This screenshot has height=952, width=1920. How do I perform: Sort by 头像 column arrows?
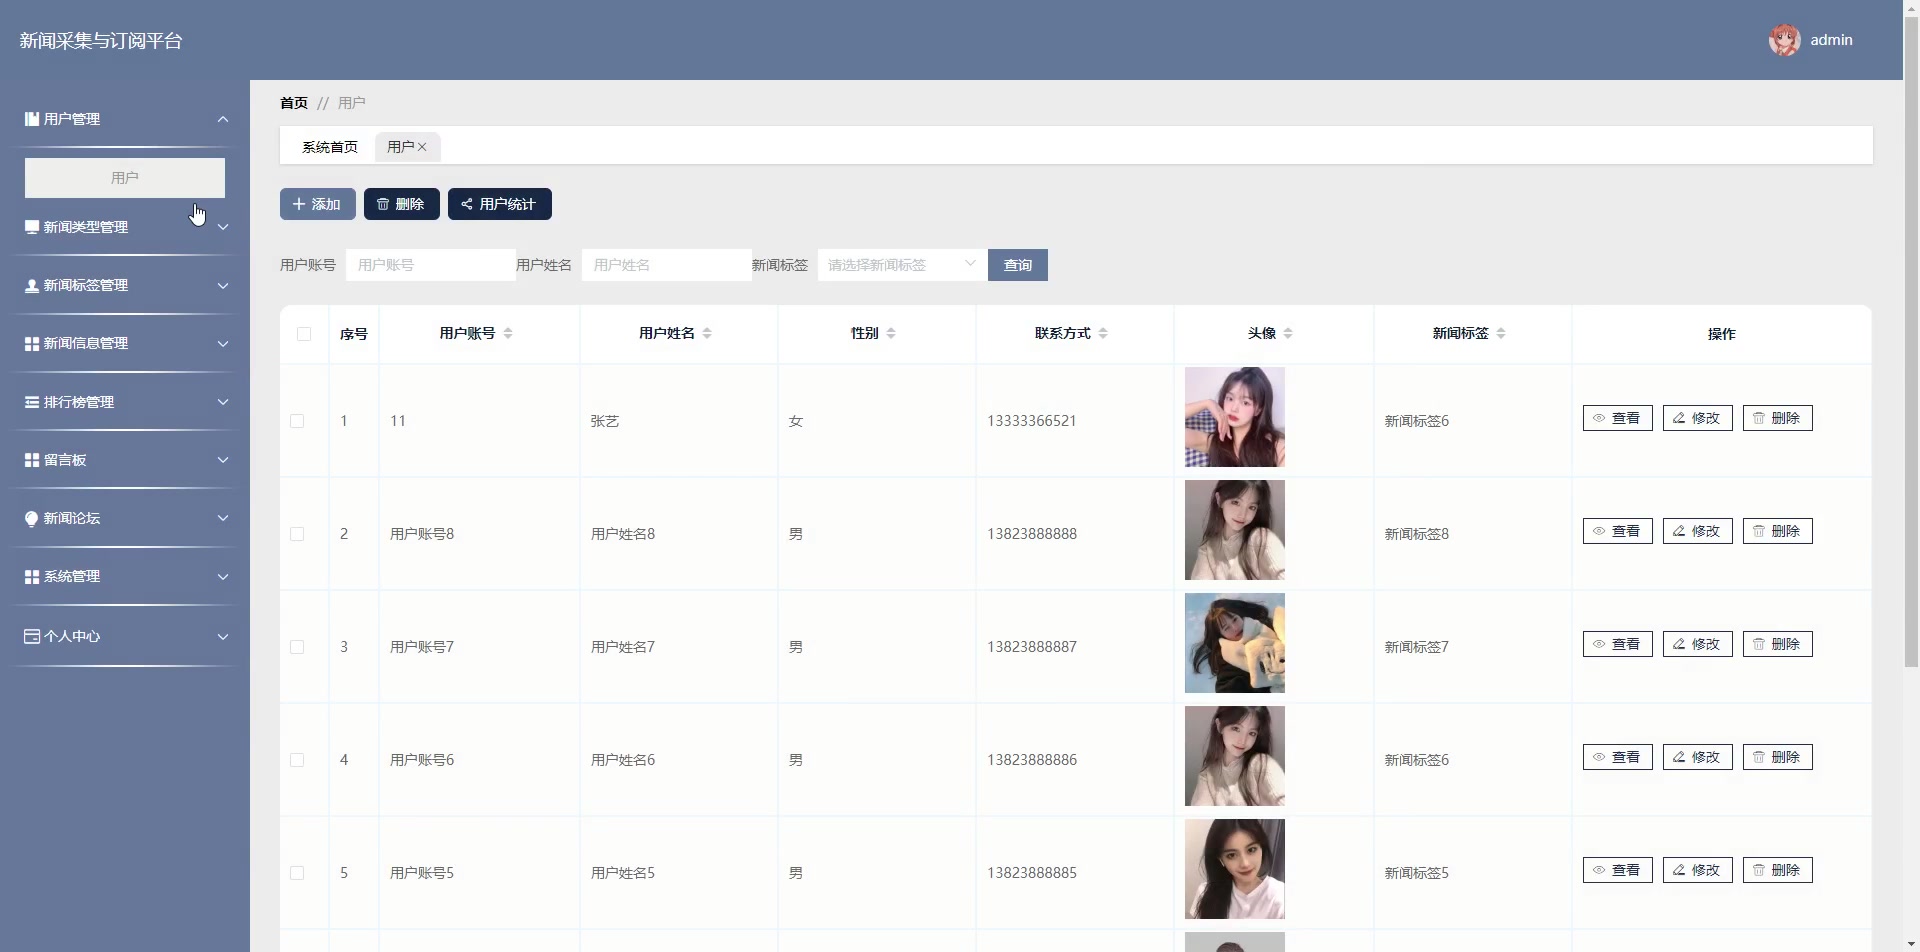pyautogui.click(x=1288, y=333)
